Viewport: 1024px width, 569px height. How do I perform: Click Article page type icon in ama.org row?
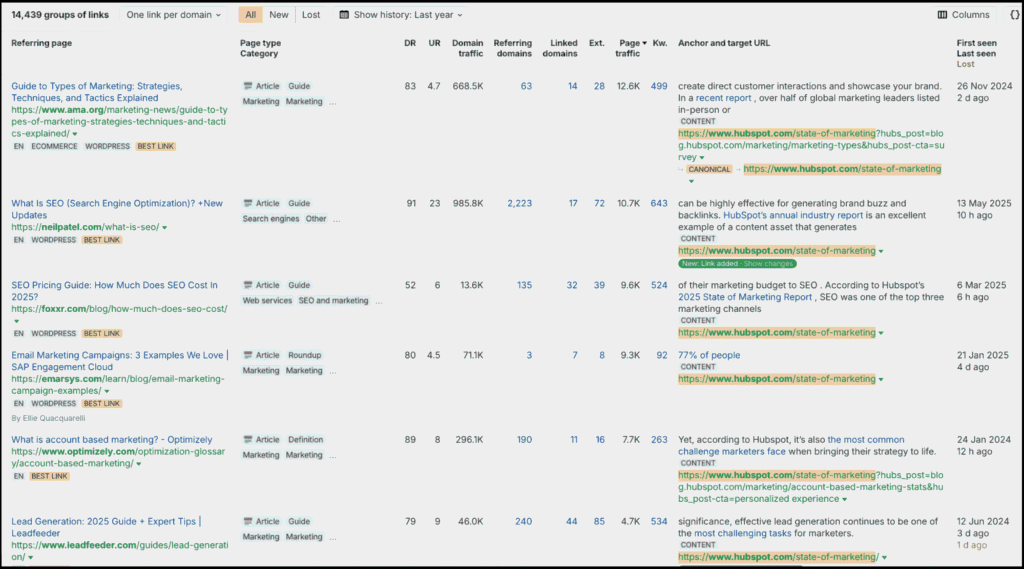pos(248,86)
